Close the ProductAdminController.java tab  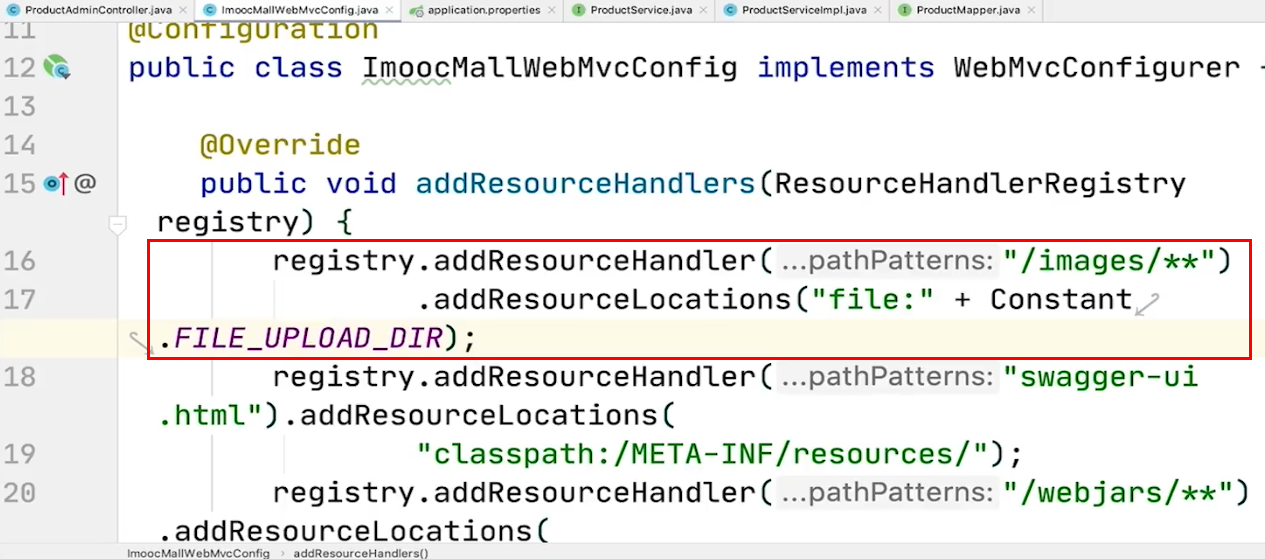(x=182, y=10)
